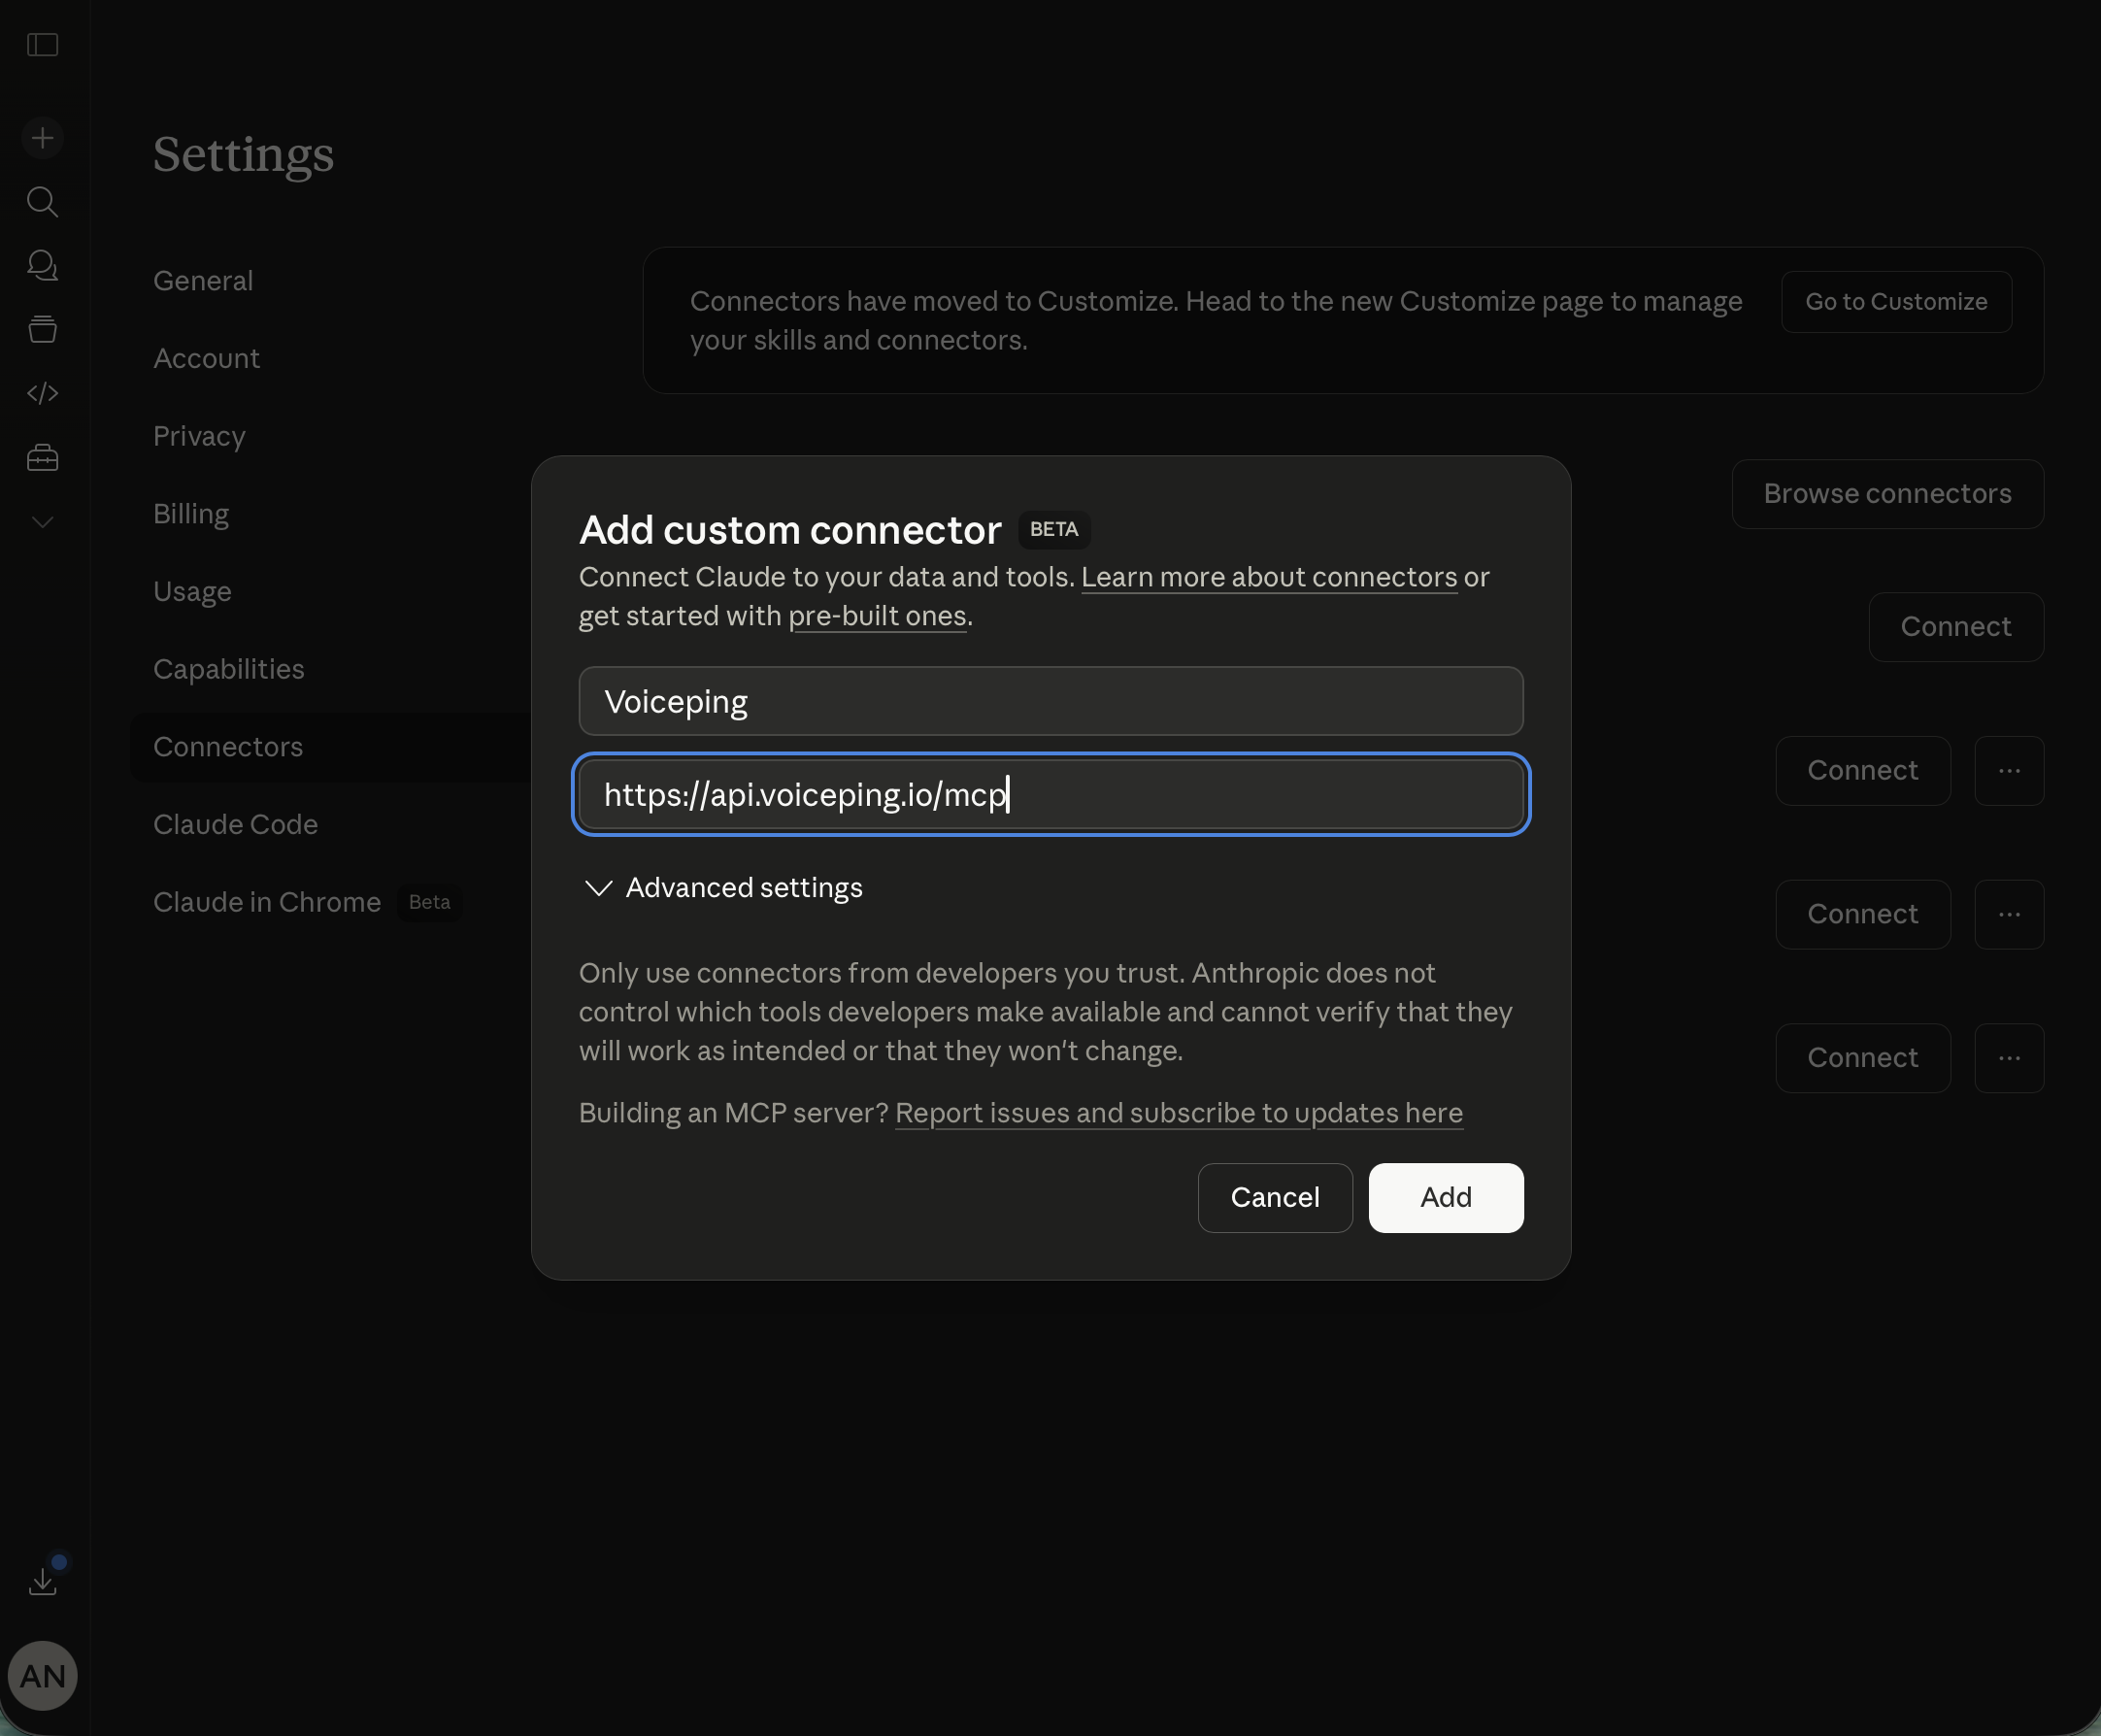This screenshot has height=1736, width=2101.
Task: Open the projects drawer icon
Action: pyautogui.click(x=43, y=329)
